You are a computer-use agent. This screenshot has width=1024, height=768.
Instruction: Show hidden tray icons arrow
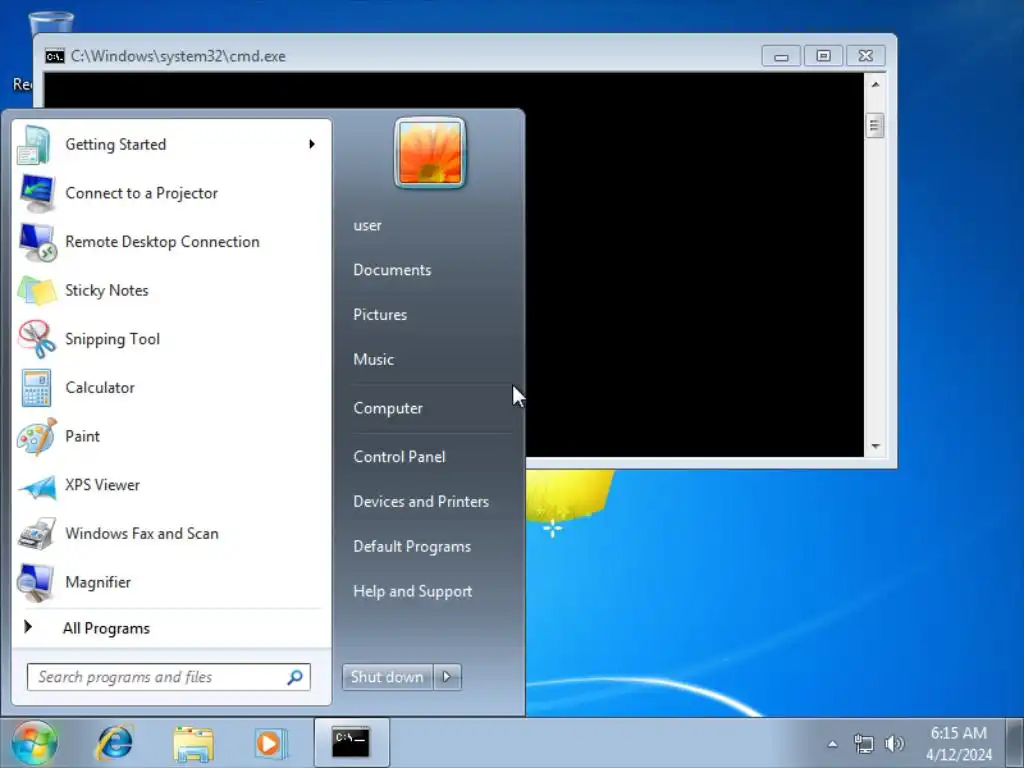tap(832, 744)
